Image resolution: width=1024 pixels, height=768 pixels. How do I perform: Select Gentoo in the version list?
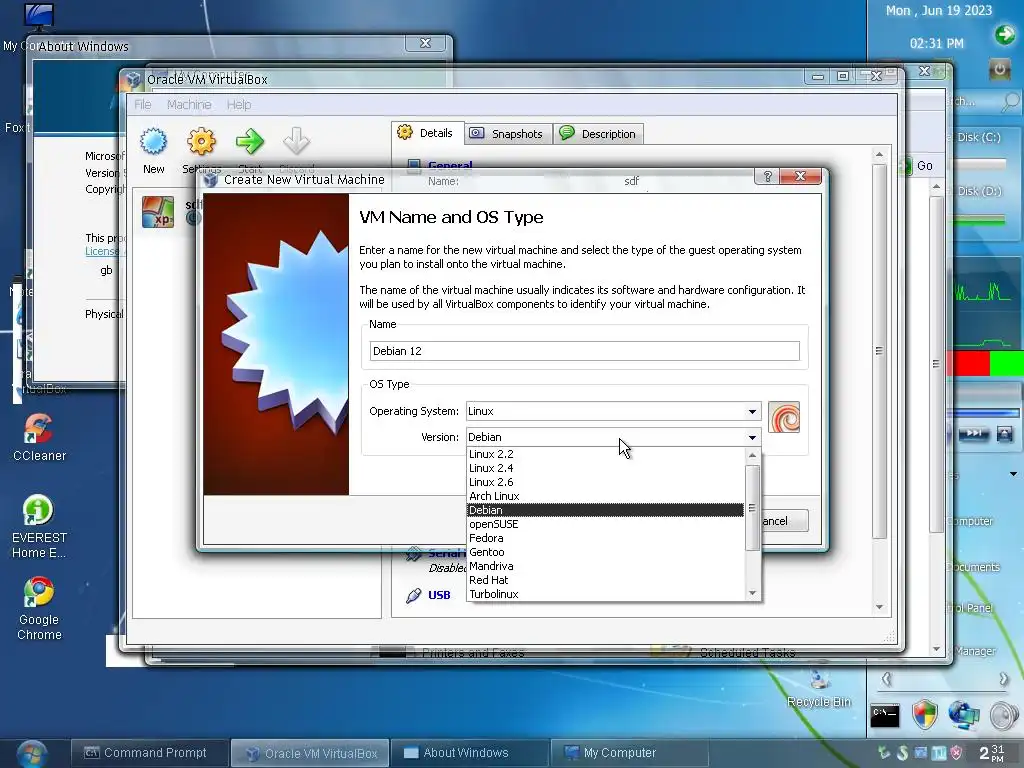pyautogui.click(x=605, y=552)
